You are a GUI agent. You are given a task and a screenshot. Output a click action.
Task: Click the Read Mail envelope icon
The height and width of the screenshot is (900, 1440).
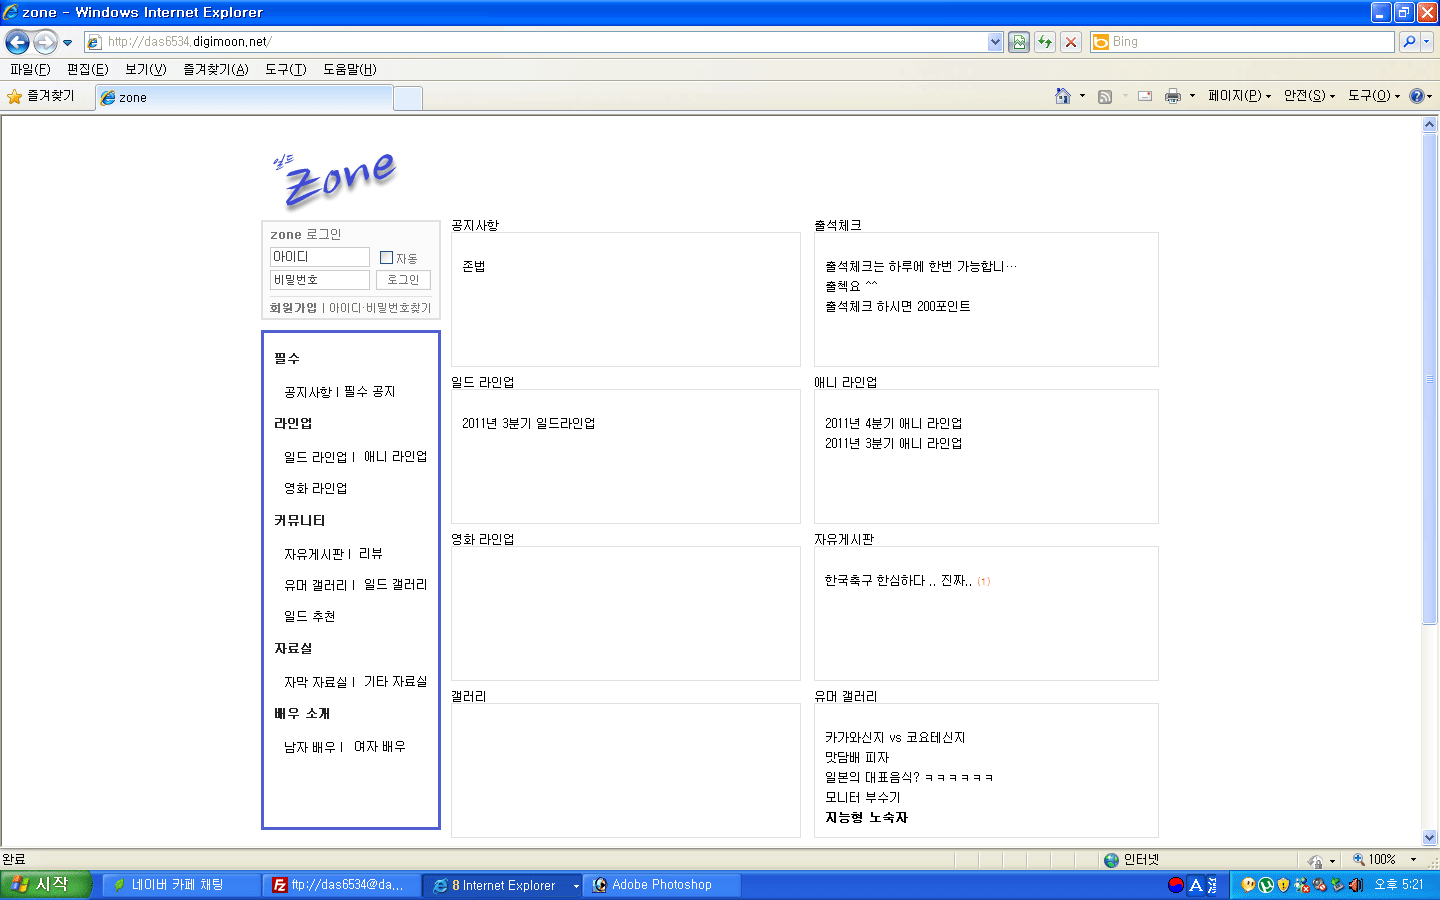pyautogui.click(x=1145, y=96)
